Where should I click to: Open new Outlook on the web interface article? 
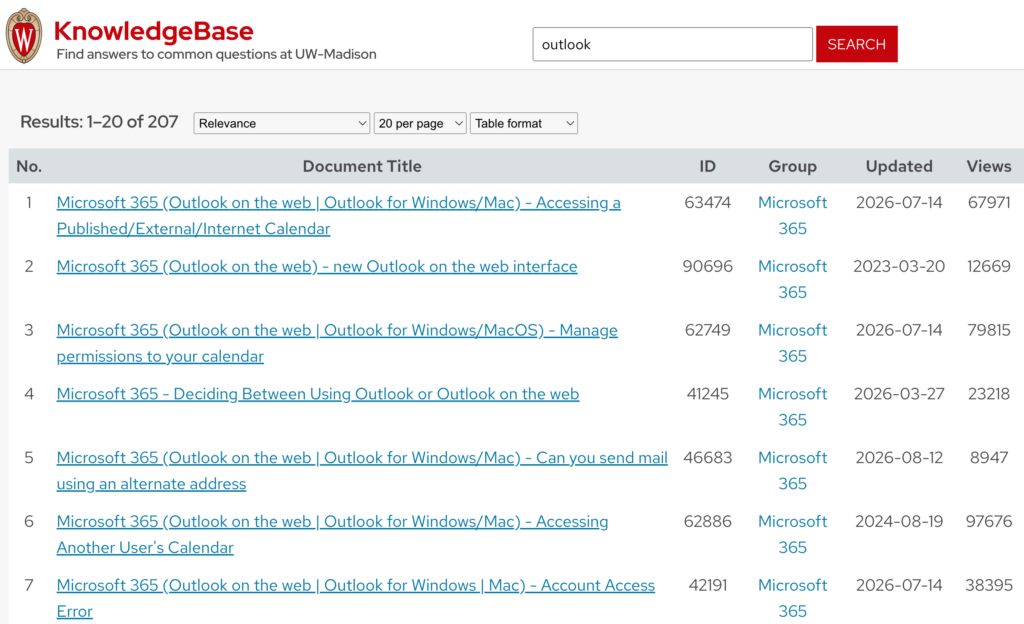point(317,266)
